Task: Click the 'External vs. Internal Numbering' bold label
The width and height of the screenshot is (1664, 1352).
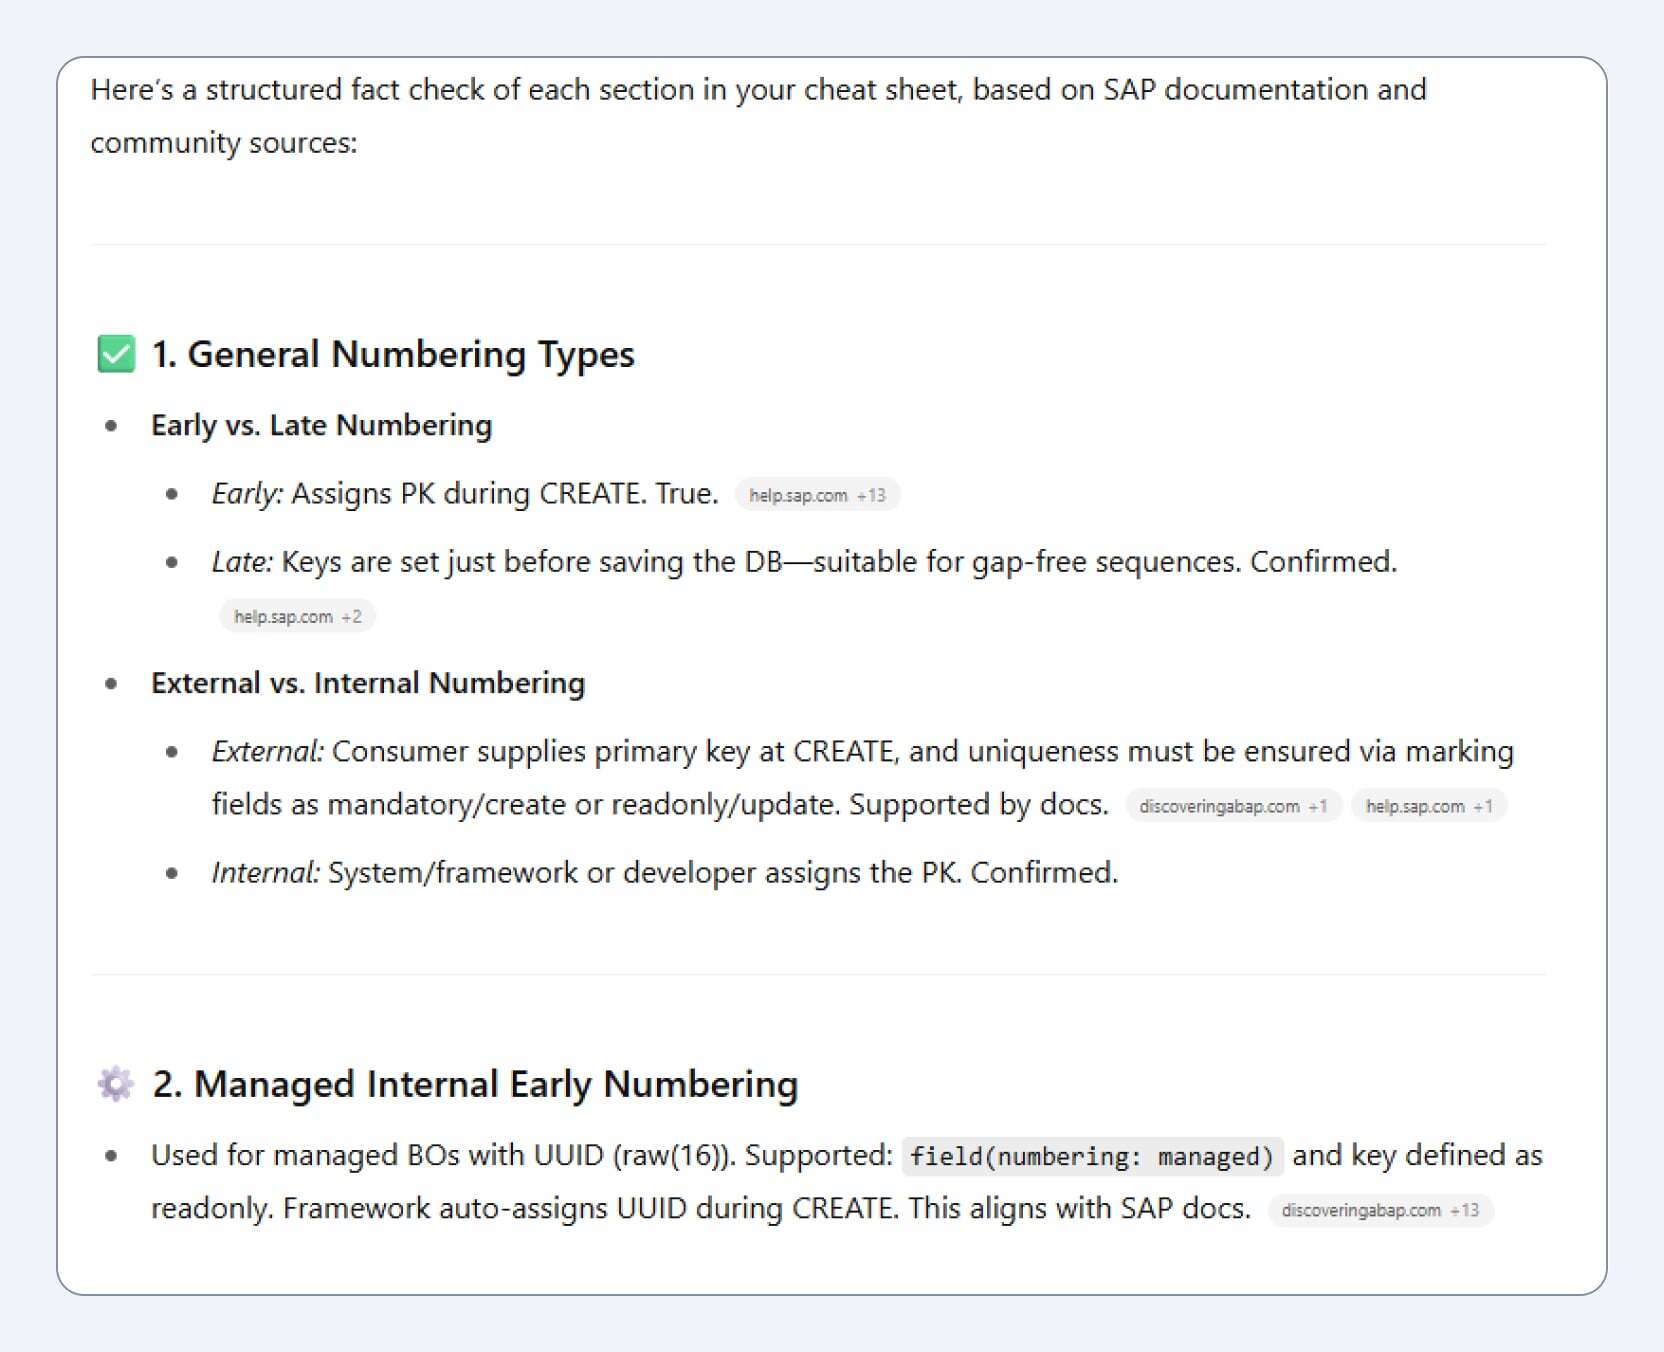Action: pyautogui.click(x=368, y=683)
